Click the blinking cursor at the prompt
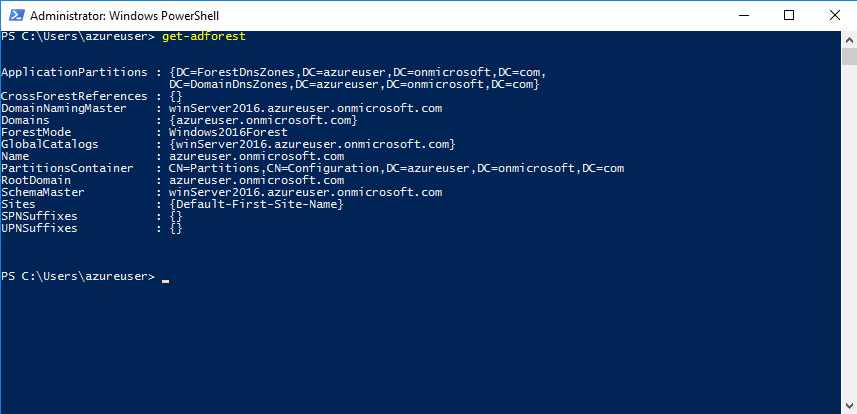Image resolution: width=857 pixels, height=414 pixels. pyautogui.click(x=166, y=281)
